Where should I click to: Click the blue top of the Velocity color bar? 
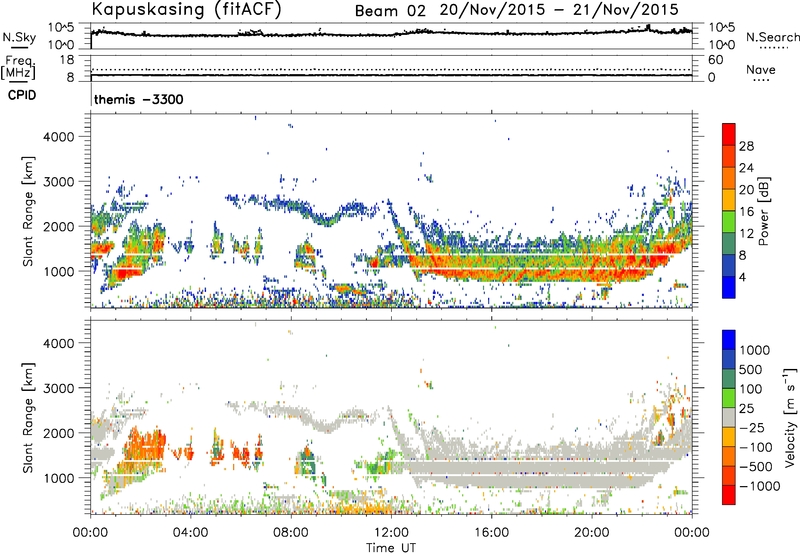pyautogui.click(x=729, y=339)
